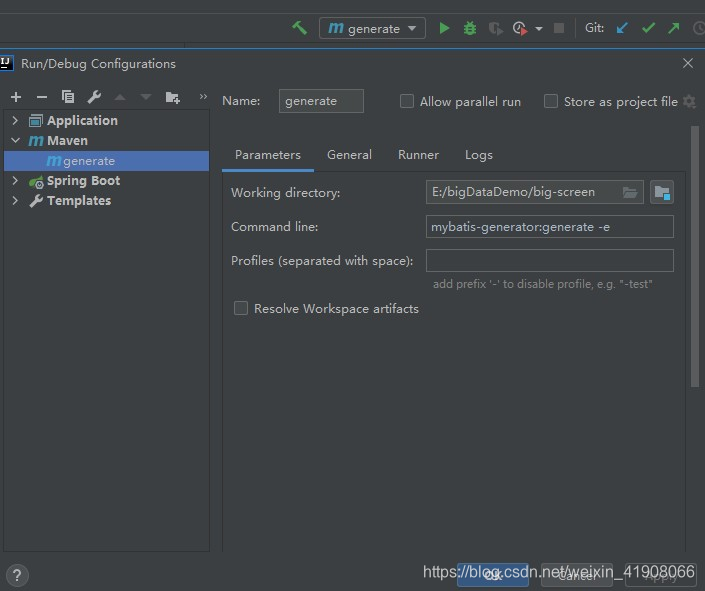Show more toolbar actions chevron

pyautogui.click(x=203, y=96)
